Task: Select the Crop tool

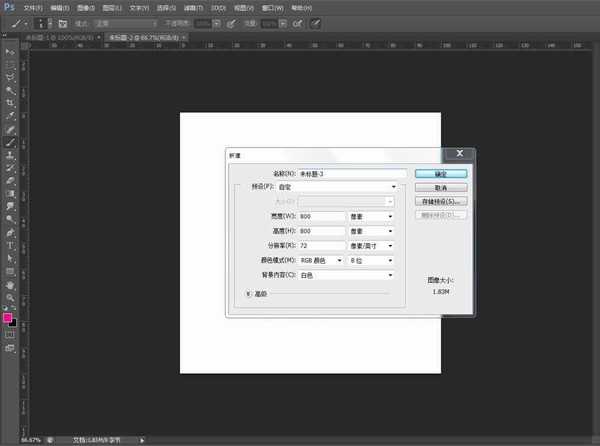Action: [10, 102]
